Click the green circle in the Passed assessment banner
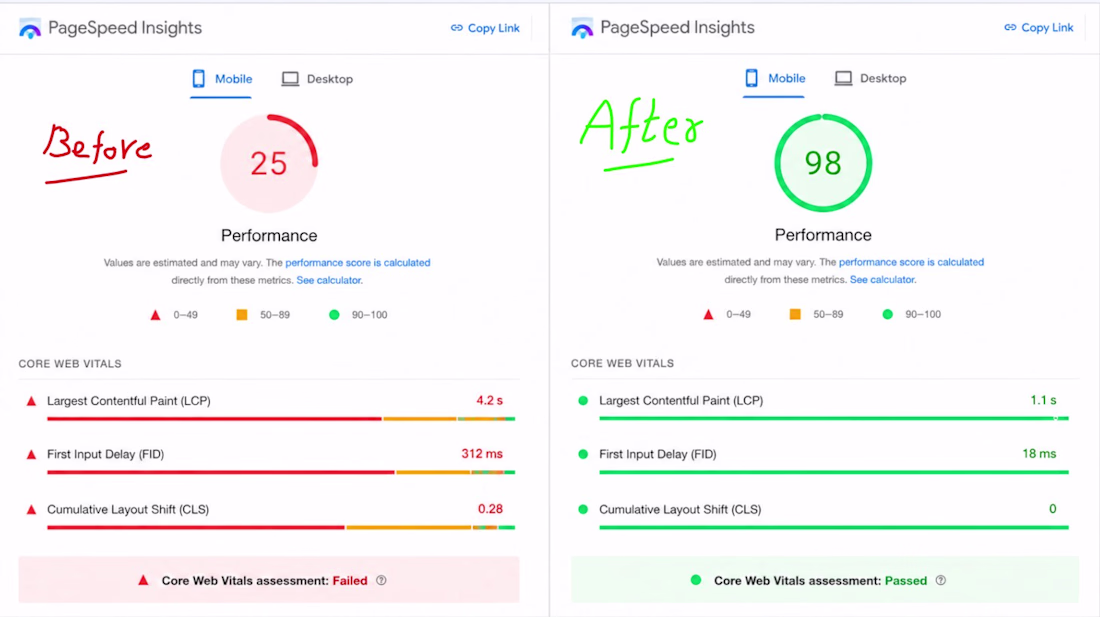The image size is (1100, 617). 696,580
